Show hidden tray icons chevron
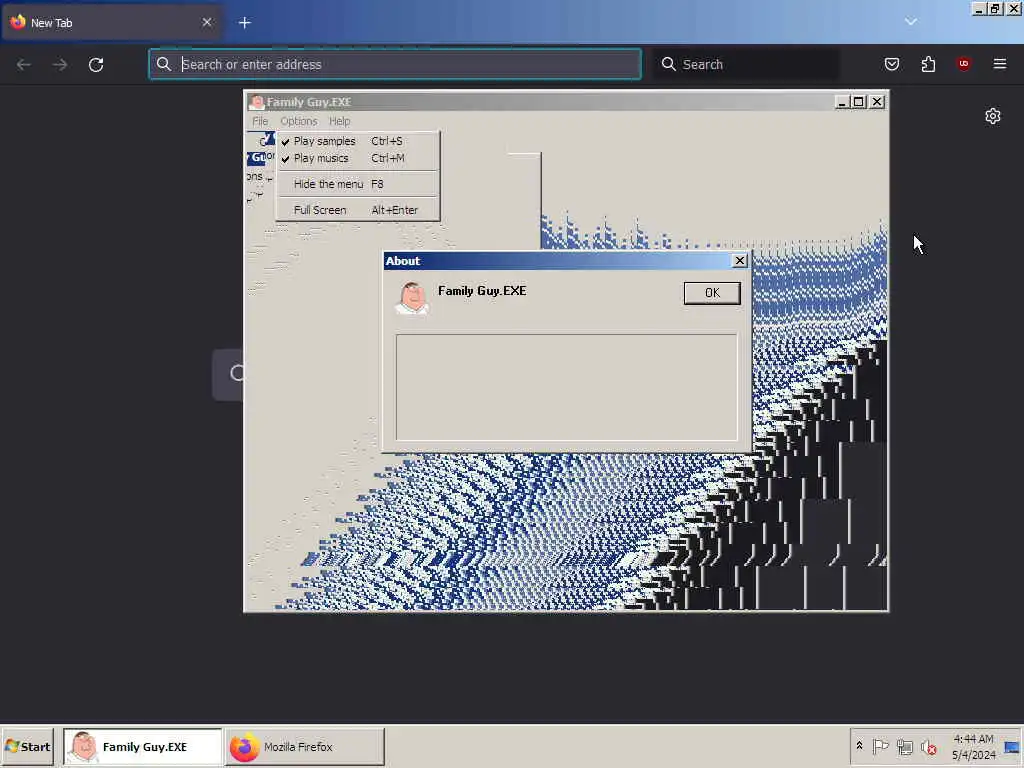The width and height of the screenshot is (1024, 768). [859, 746]
